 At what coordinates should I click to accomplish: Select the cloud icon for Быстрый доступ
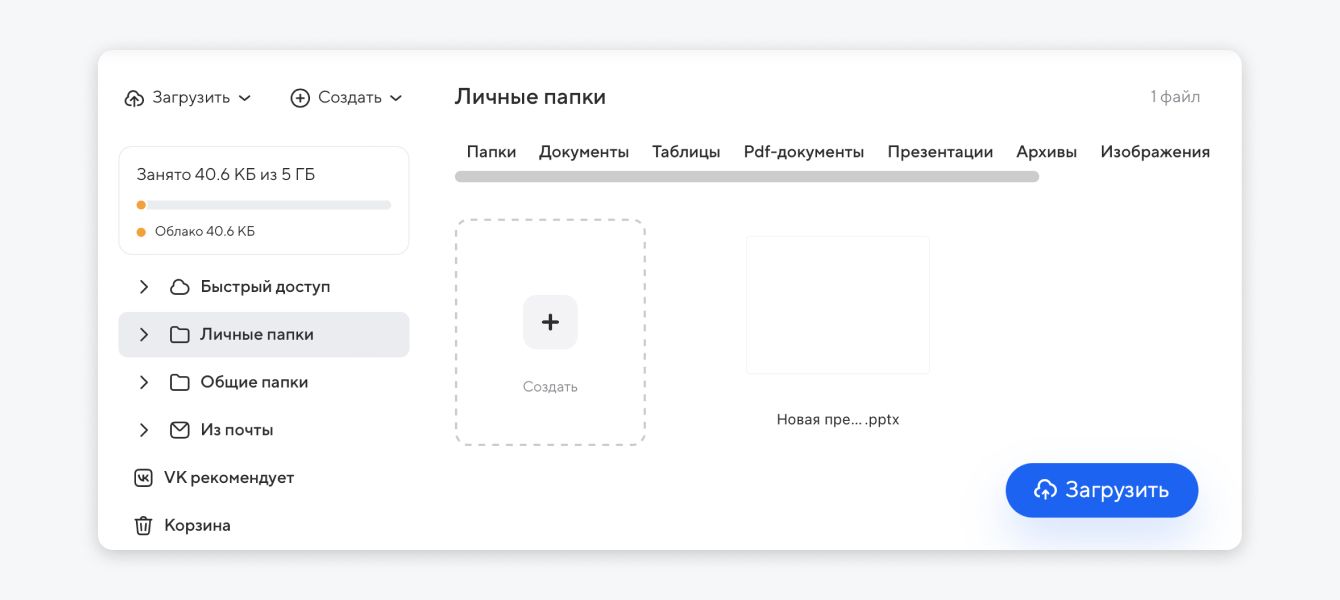point(178,286)
